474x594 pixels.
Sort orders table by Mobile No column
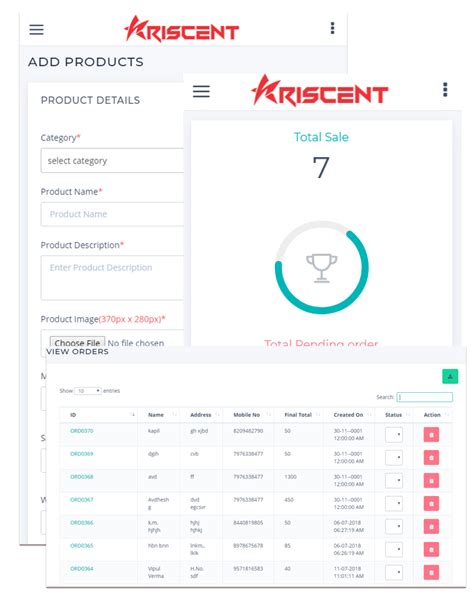click(x=248, y=415)
